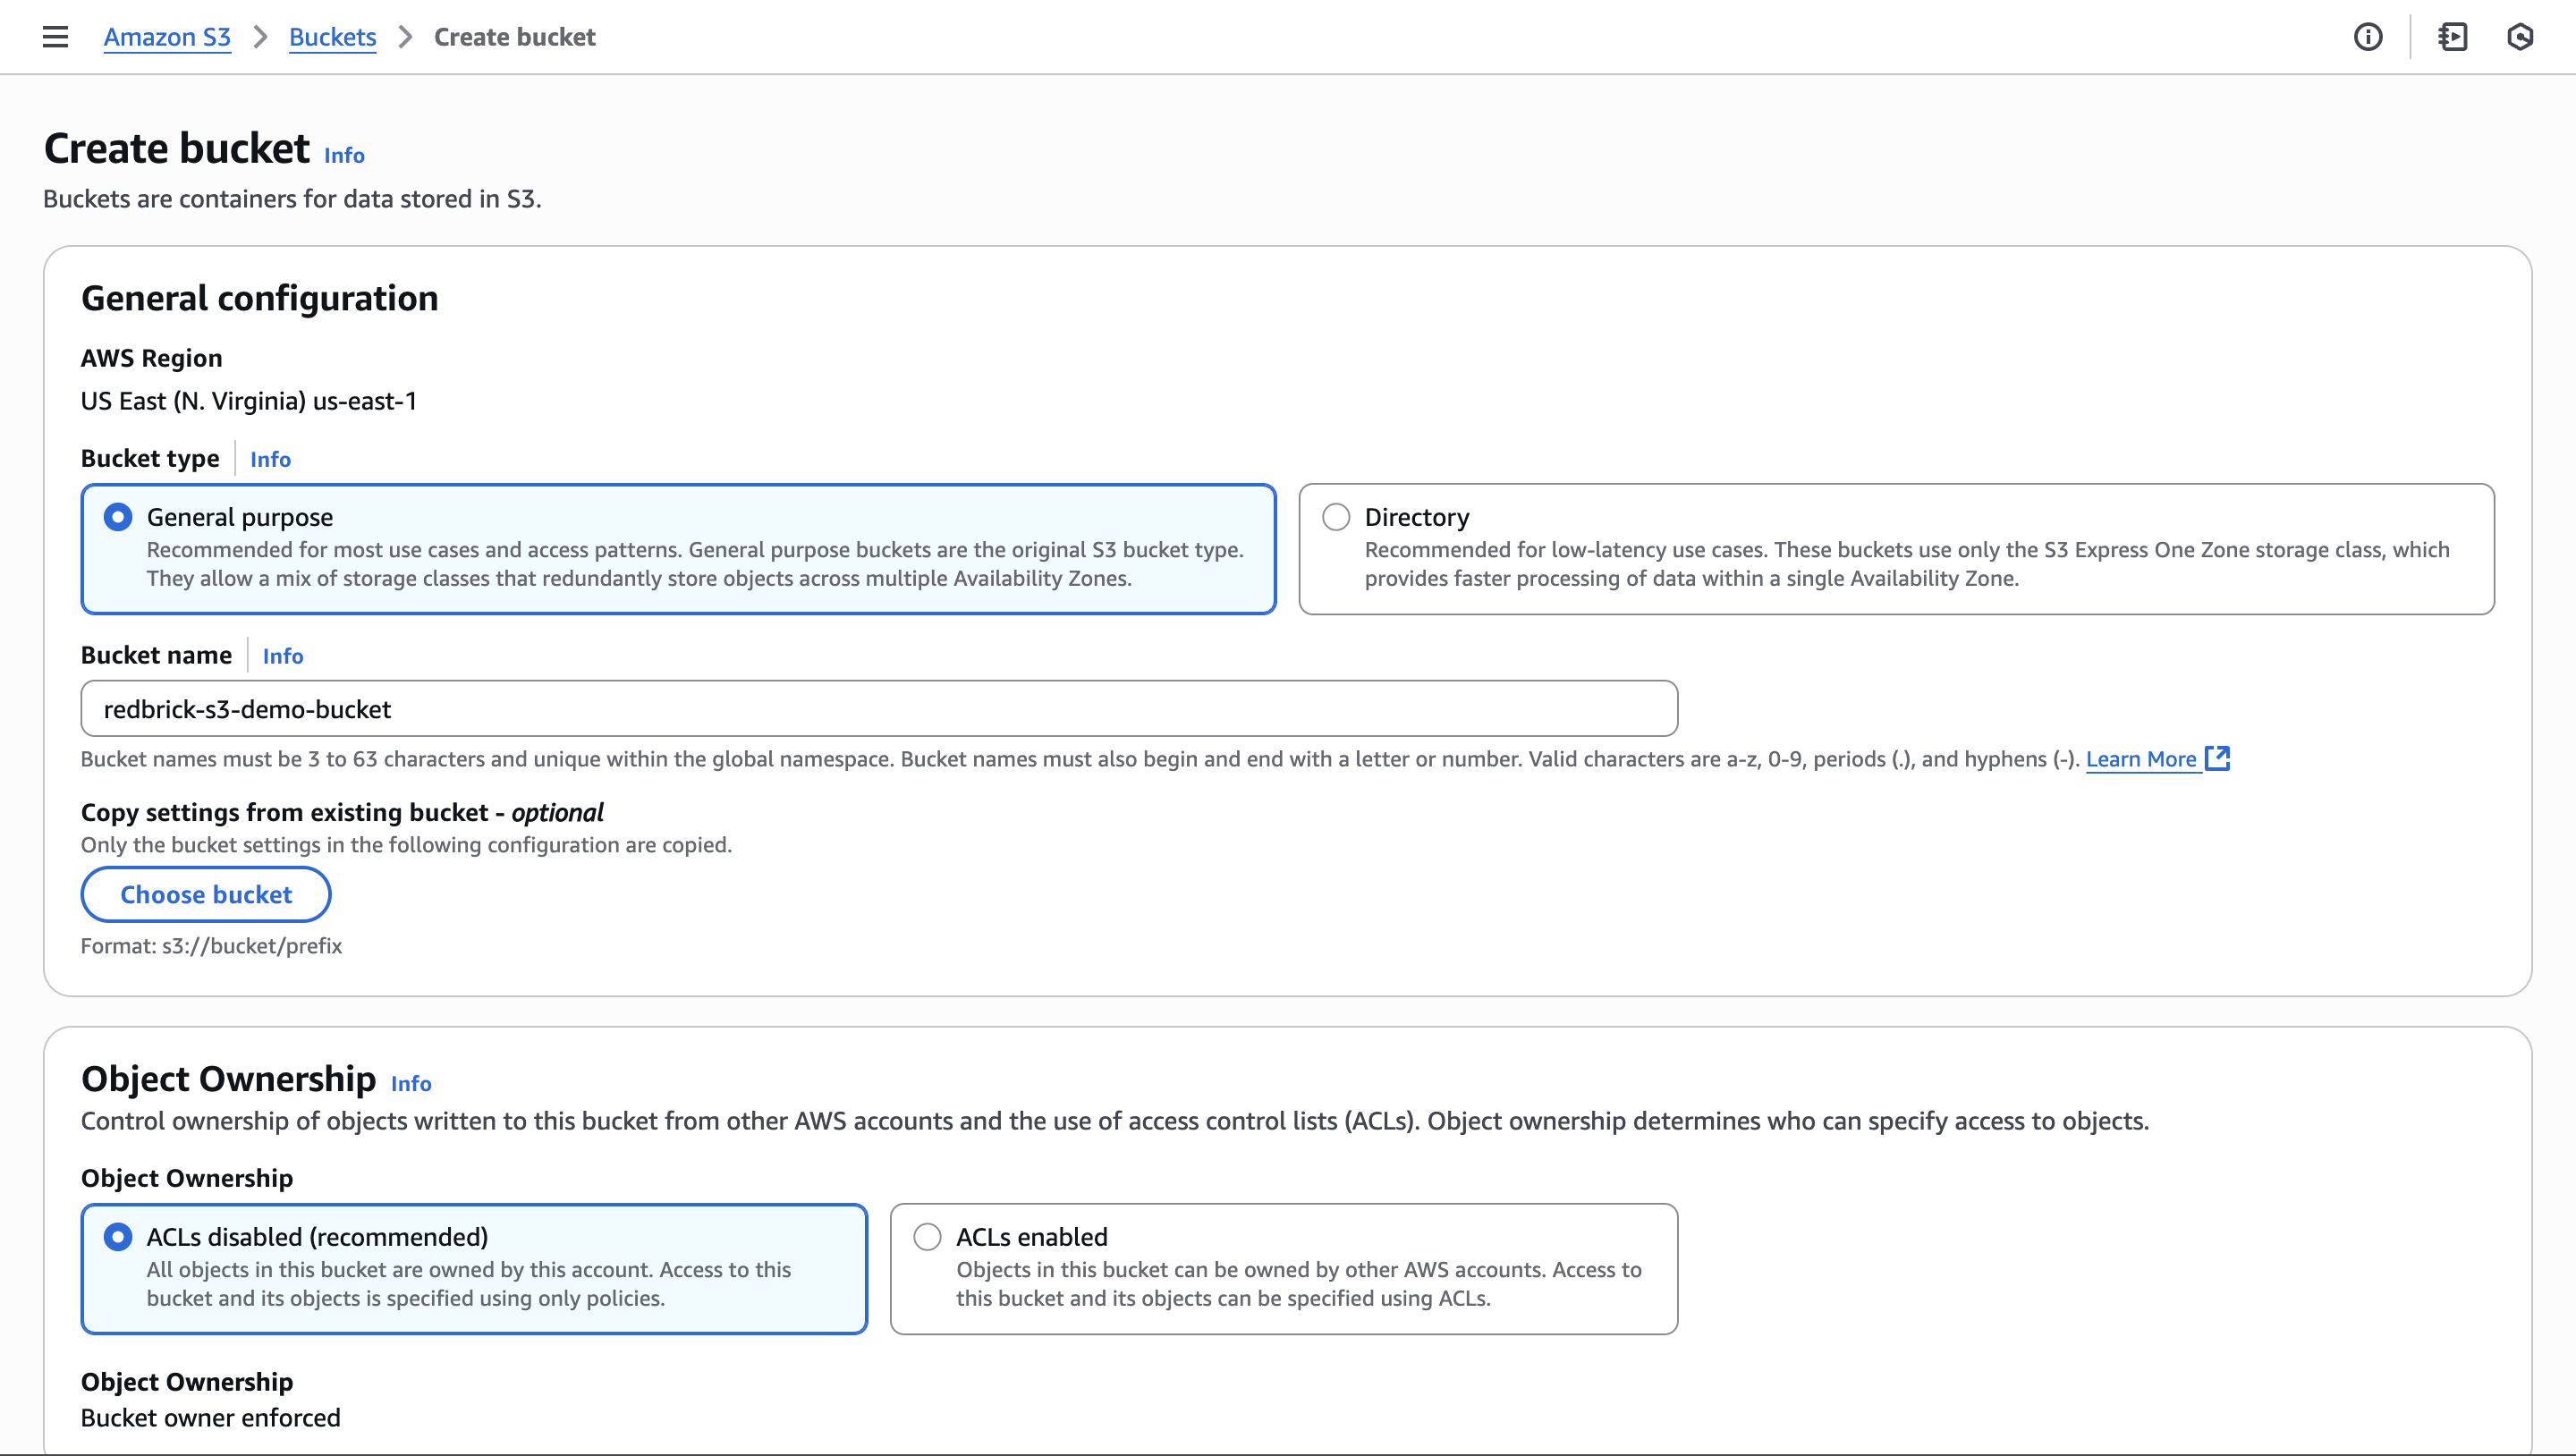2576x1456 pixels.
Task: Click the hexagon settings icon top right
Action: [x=2519, y=37]
